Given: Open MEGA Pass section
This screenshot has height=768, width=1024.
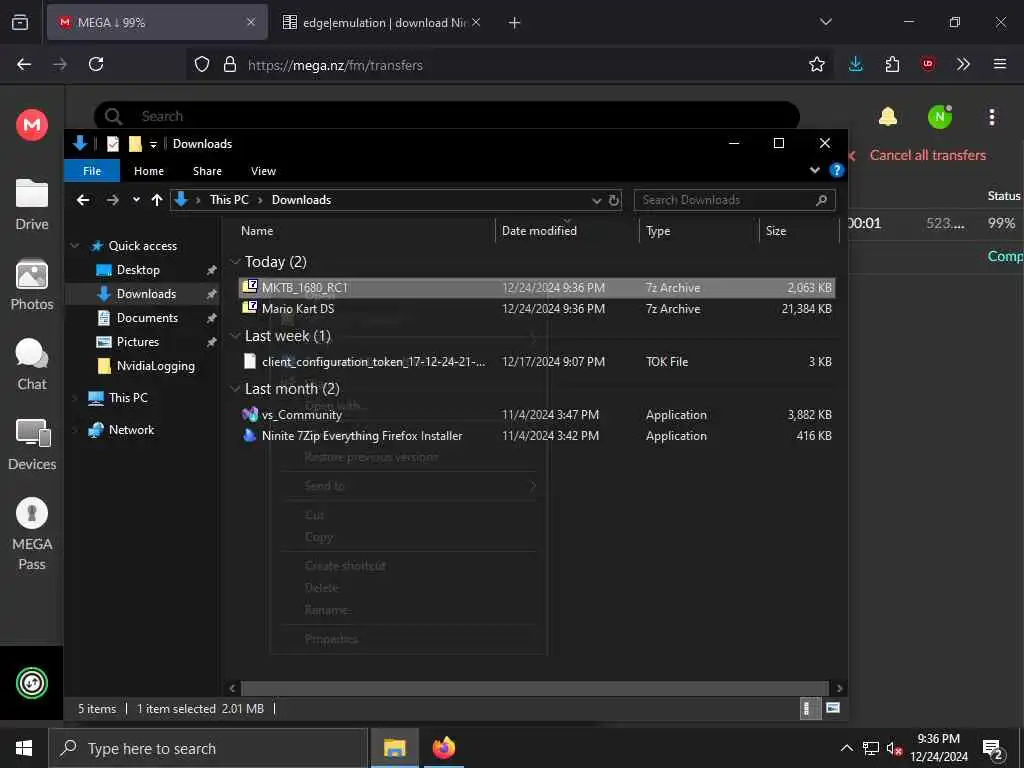Looking at the screenshot, I should pyautogui.click(x=32, y=534).
